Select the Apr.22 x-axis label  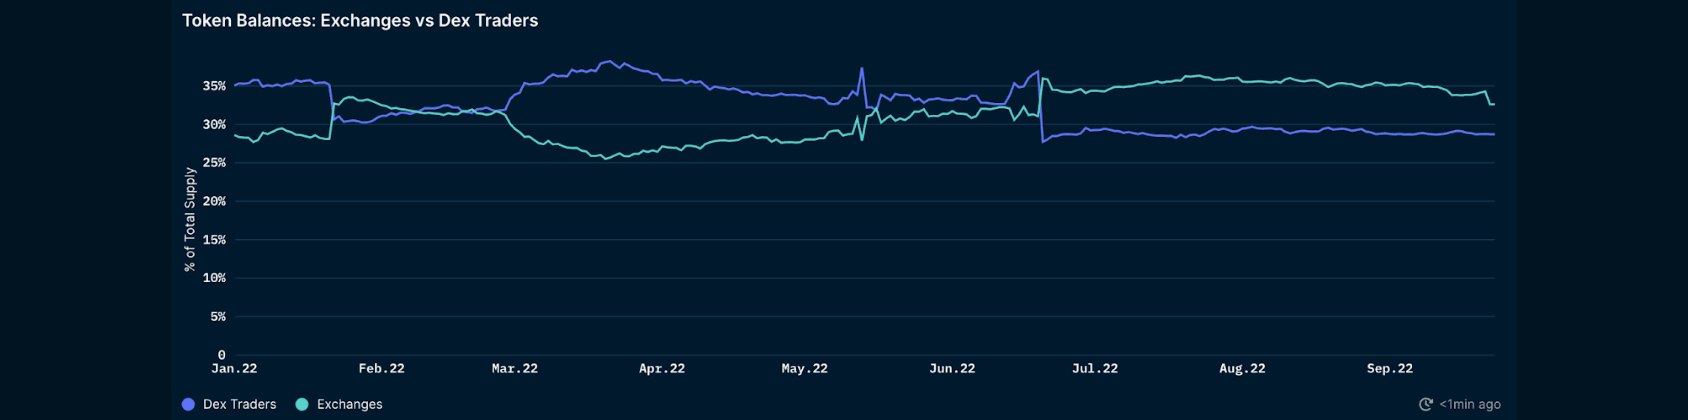[x=662, y=368]
